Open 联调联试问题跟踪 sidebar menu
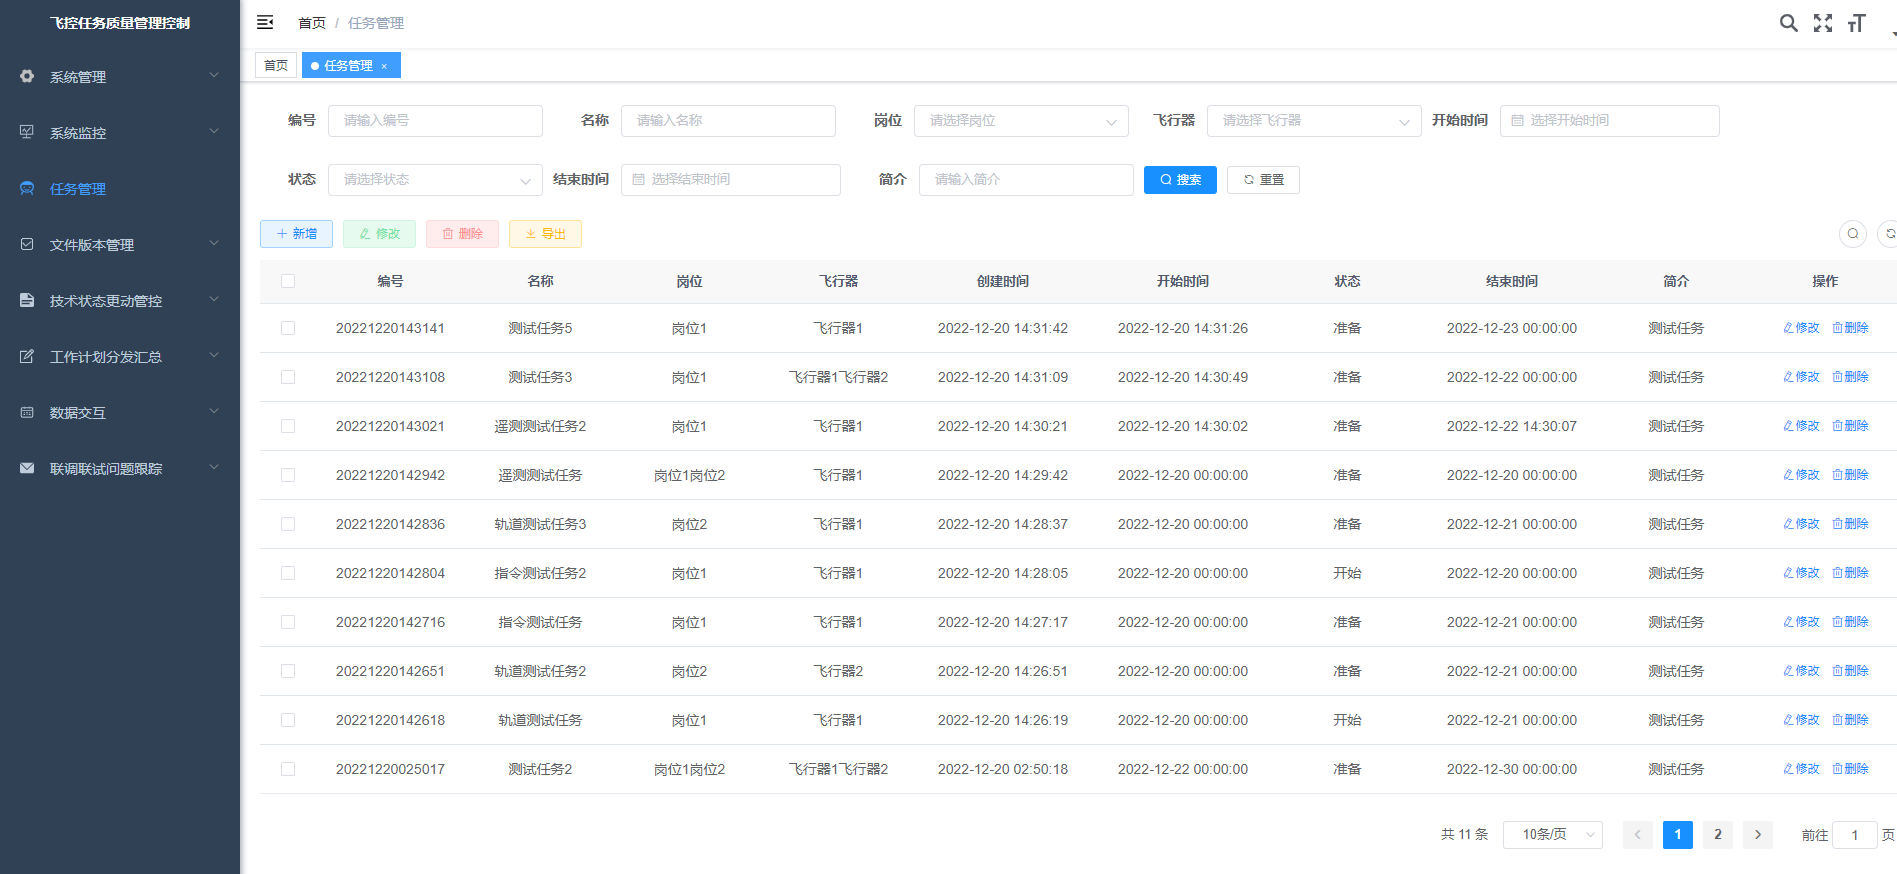This screenshot has width=1897, height=874. tap(120, 469)
